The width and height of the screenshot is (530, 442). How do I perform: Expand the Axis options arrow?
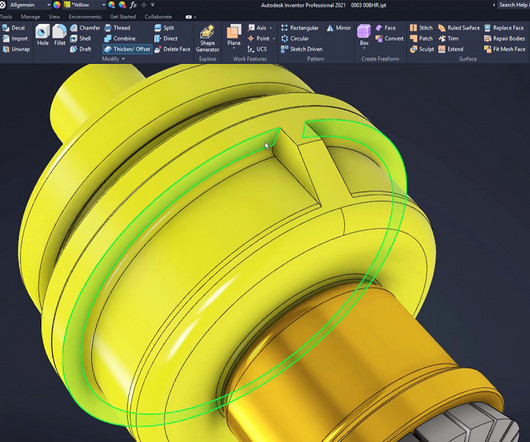pyautogui.click(x=271, y=28)
